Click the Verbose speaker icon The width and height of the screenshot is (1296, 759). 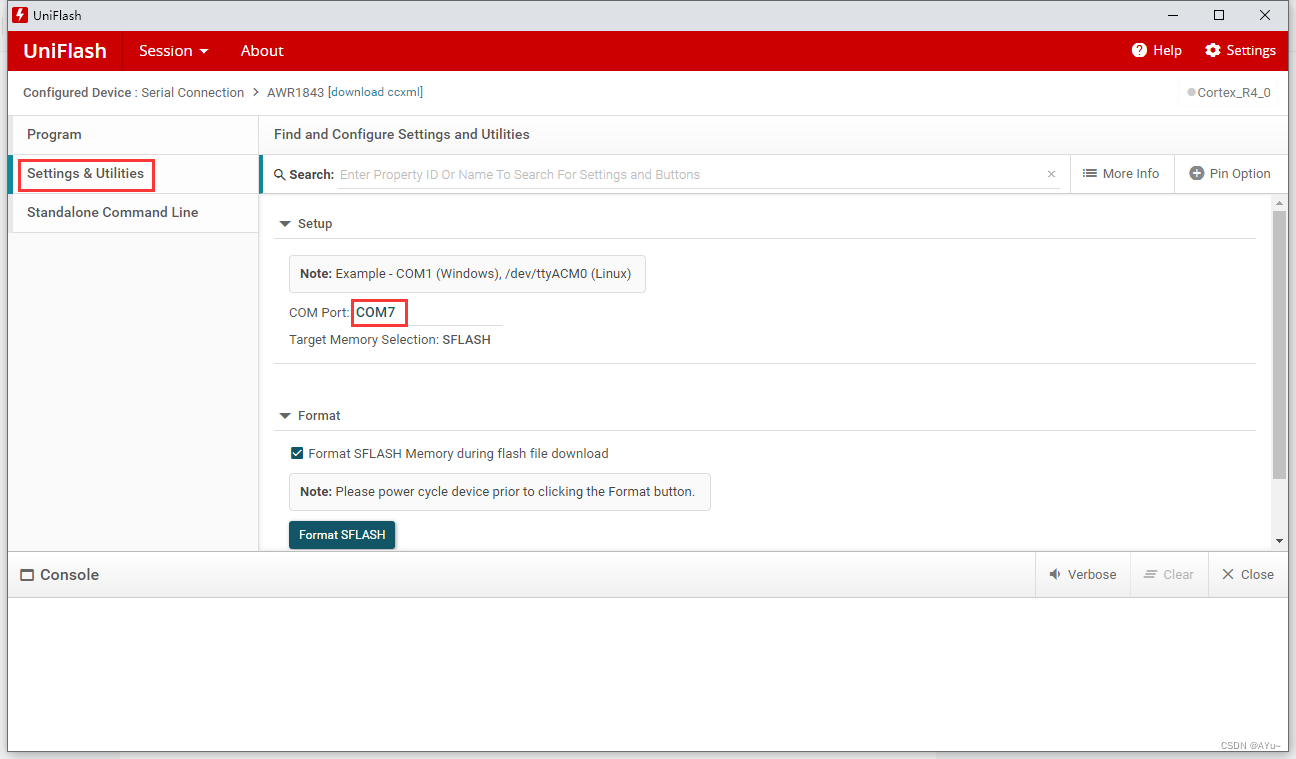[1055, 574]
